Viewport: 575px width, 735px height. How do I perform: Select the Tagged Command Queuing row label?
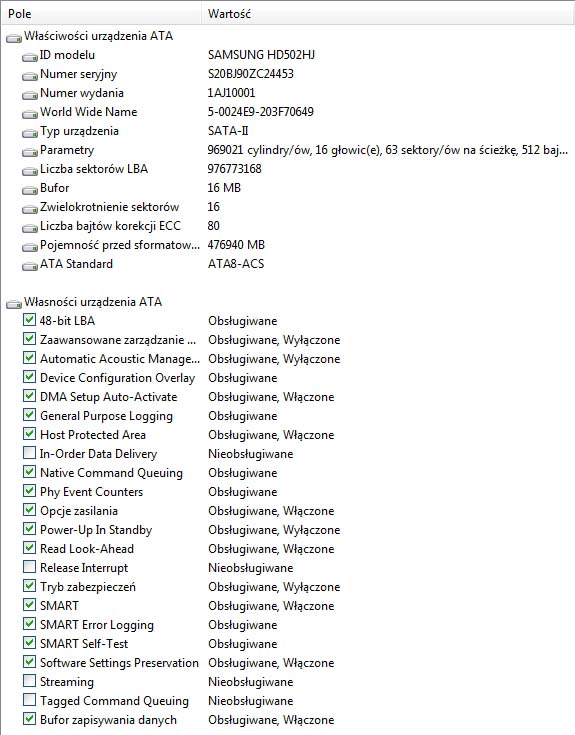pos(114,701)
